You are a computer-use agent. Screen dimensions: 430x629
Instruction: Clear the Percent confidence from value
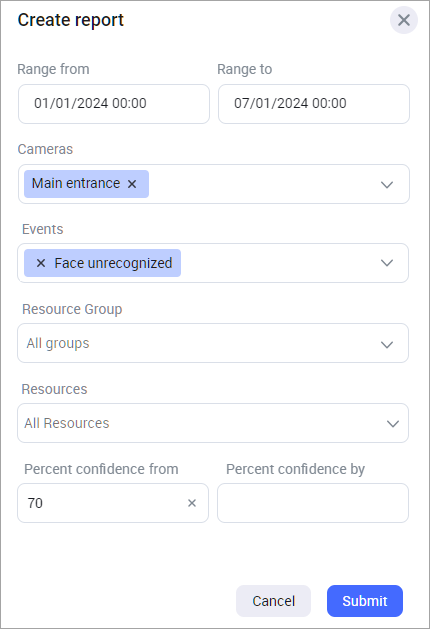(192, 503)
